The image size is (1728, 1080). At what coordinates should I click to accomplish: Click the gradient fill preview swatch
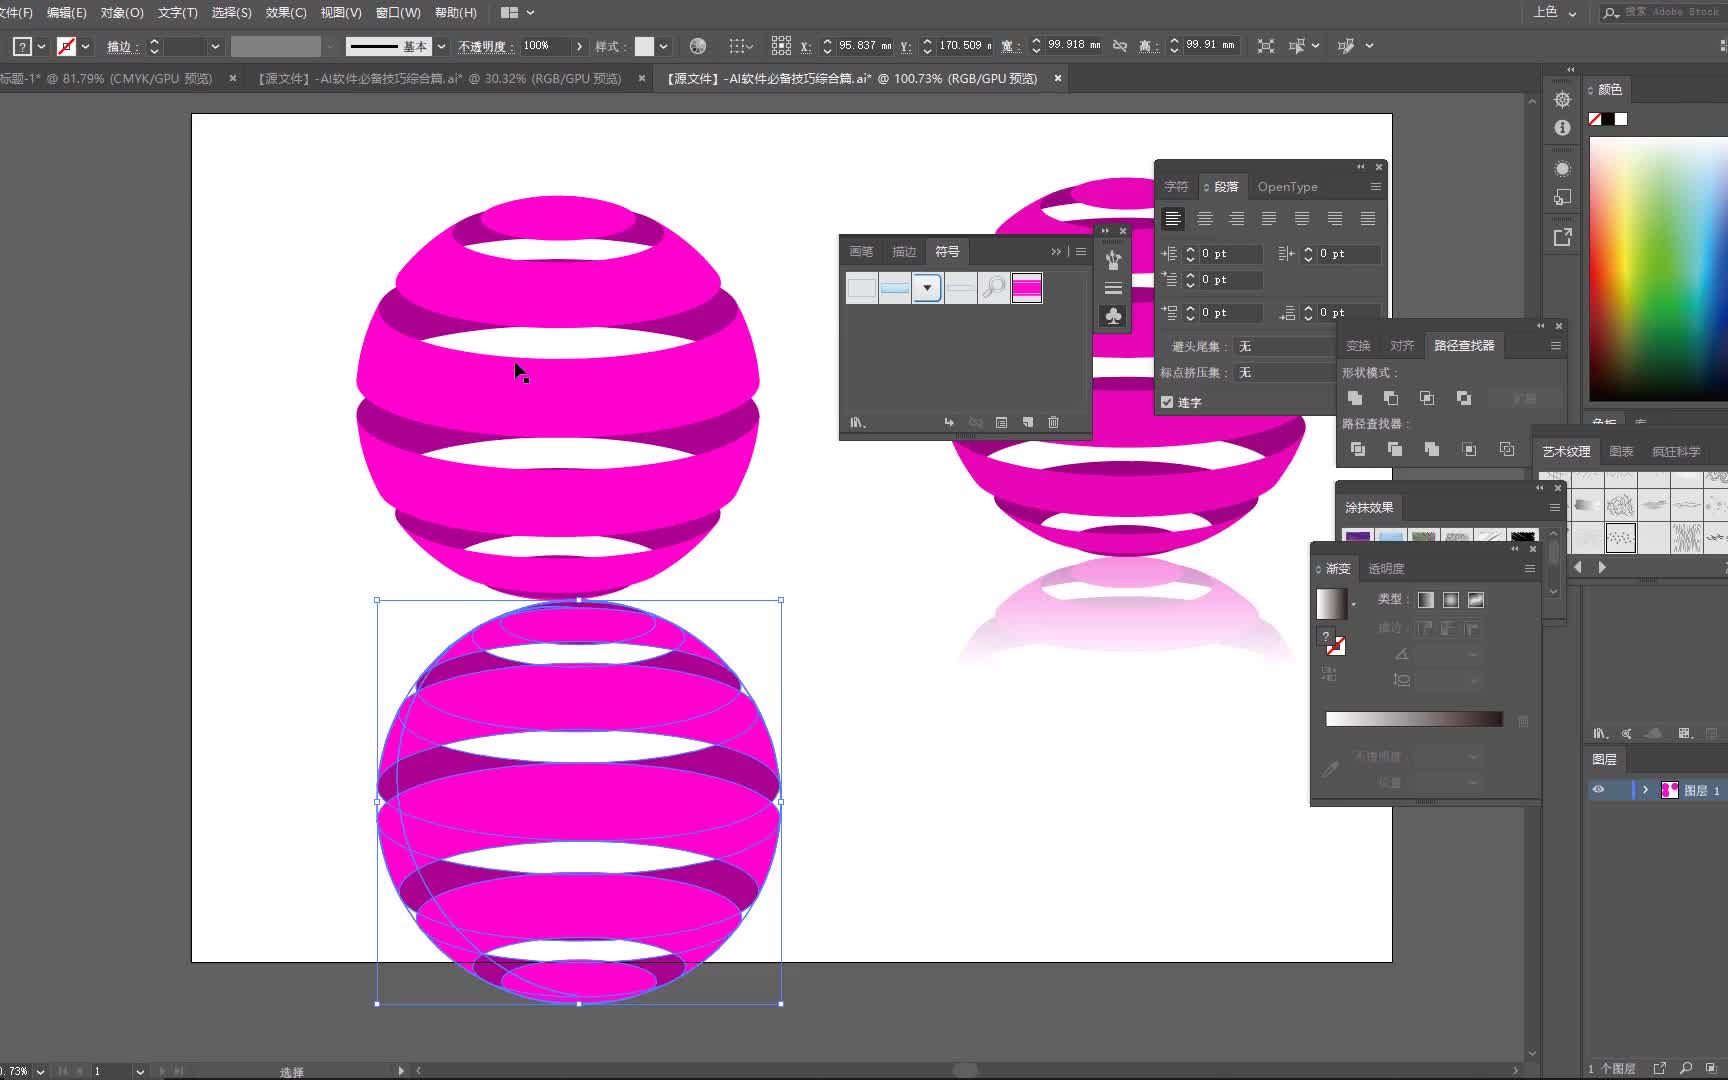1331,604
